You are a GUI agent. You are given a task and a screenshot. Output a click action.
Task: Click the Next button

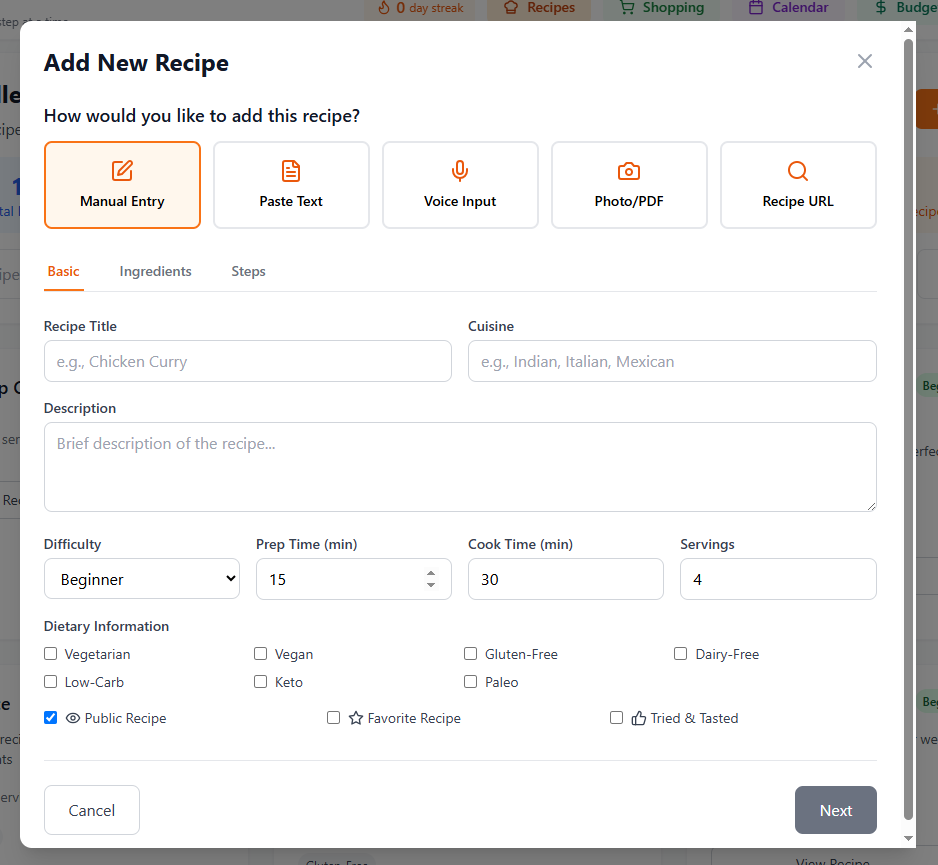[x=836, y=810]
